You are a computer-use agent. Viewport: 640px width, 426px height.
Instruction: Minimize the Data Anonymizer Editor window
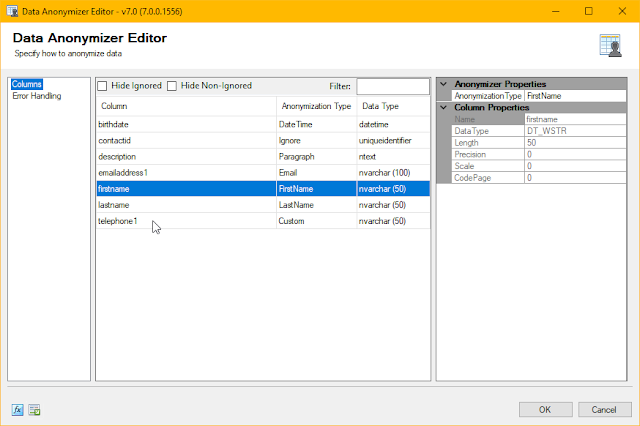click(556, 11)
